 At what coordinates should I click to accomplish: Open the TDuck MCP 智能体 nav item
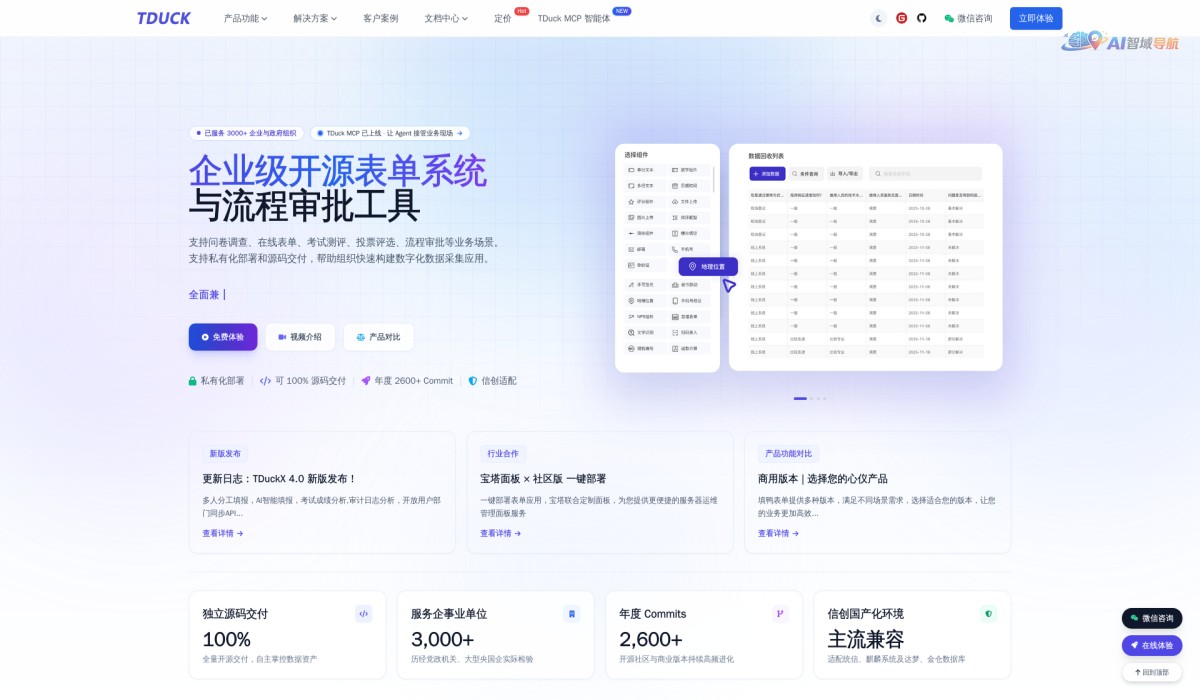(x=573, y=18)
